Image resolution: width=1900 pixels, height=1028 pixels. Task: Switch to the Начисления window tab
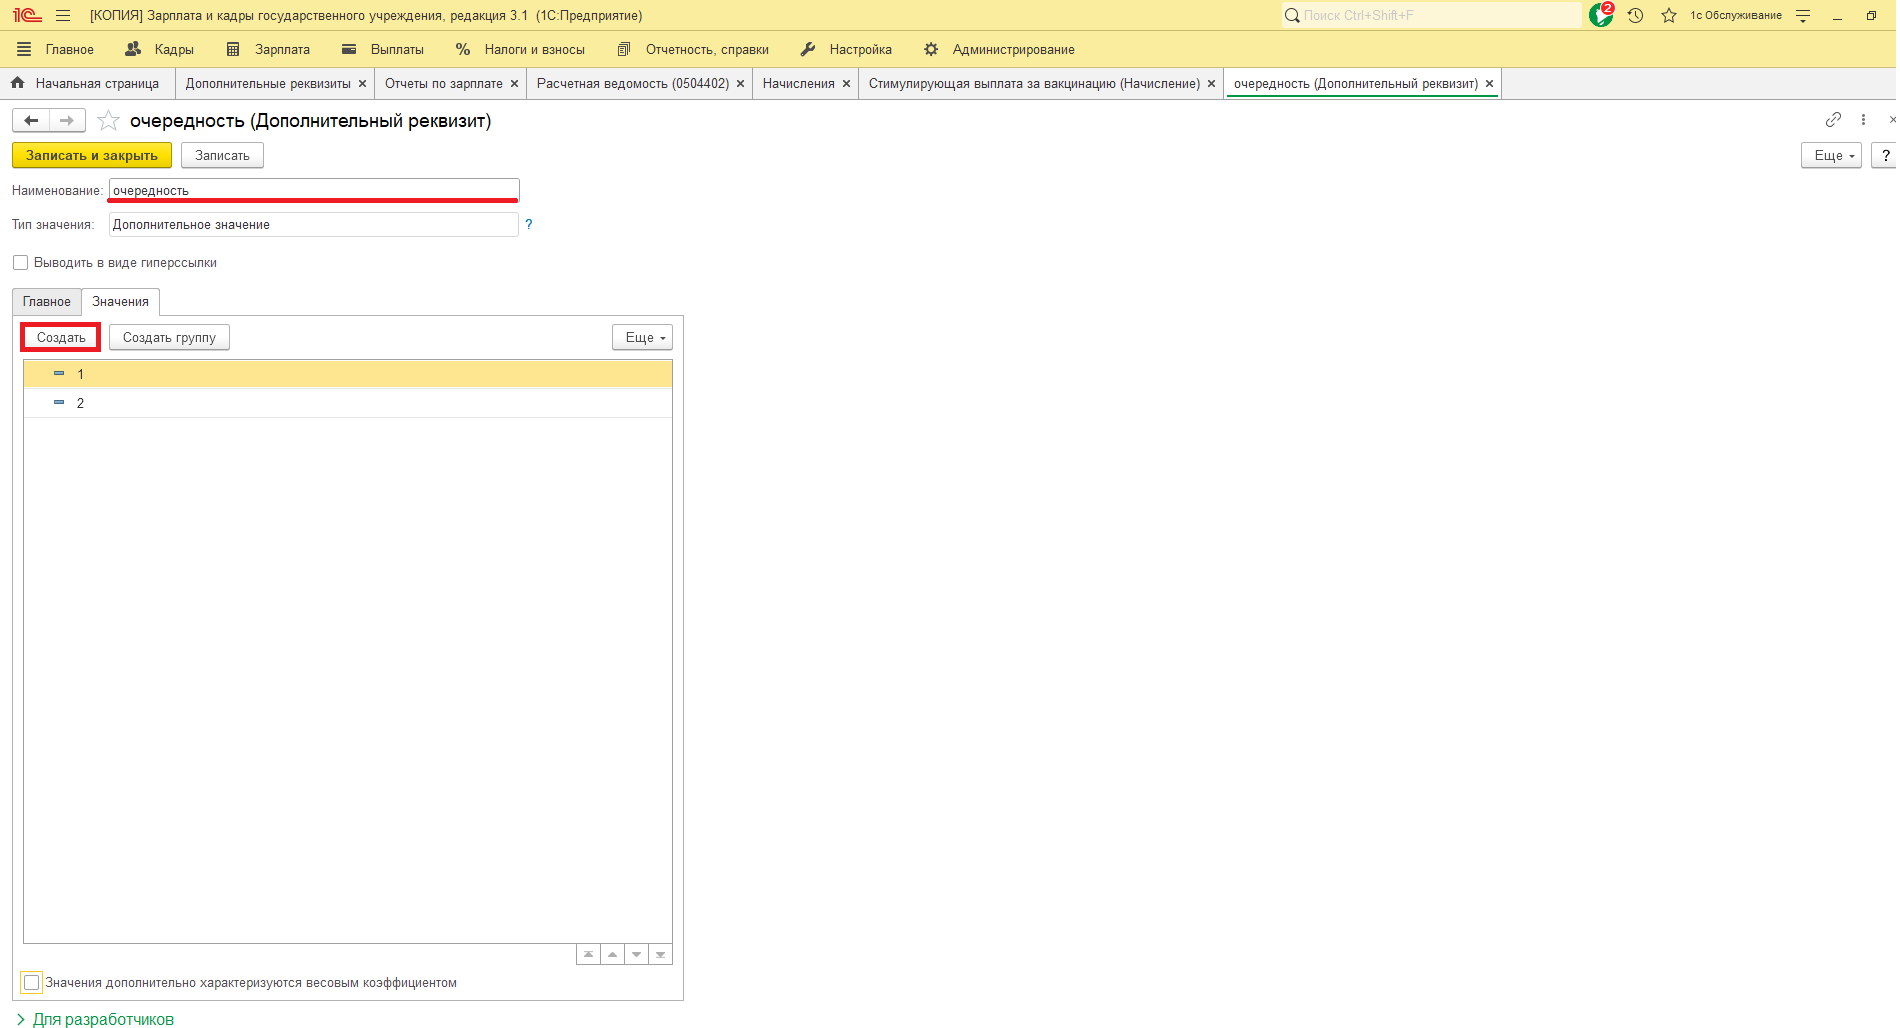(799, 84)
